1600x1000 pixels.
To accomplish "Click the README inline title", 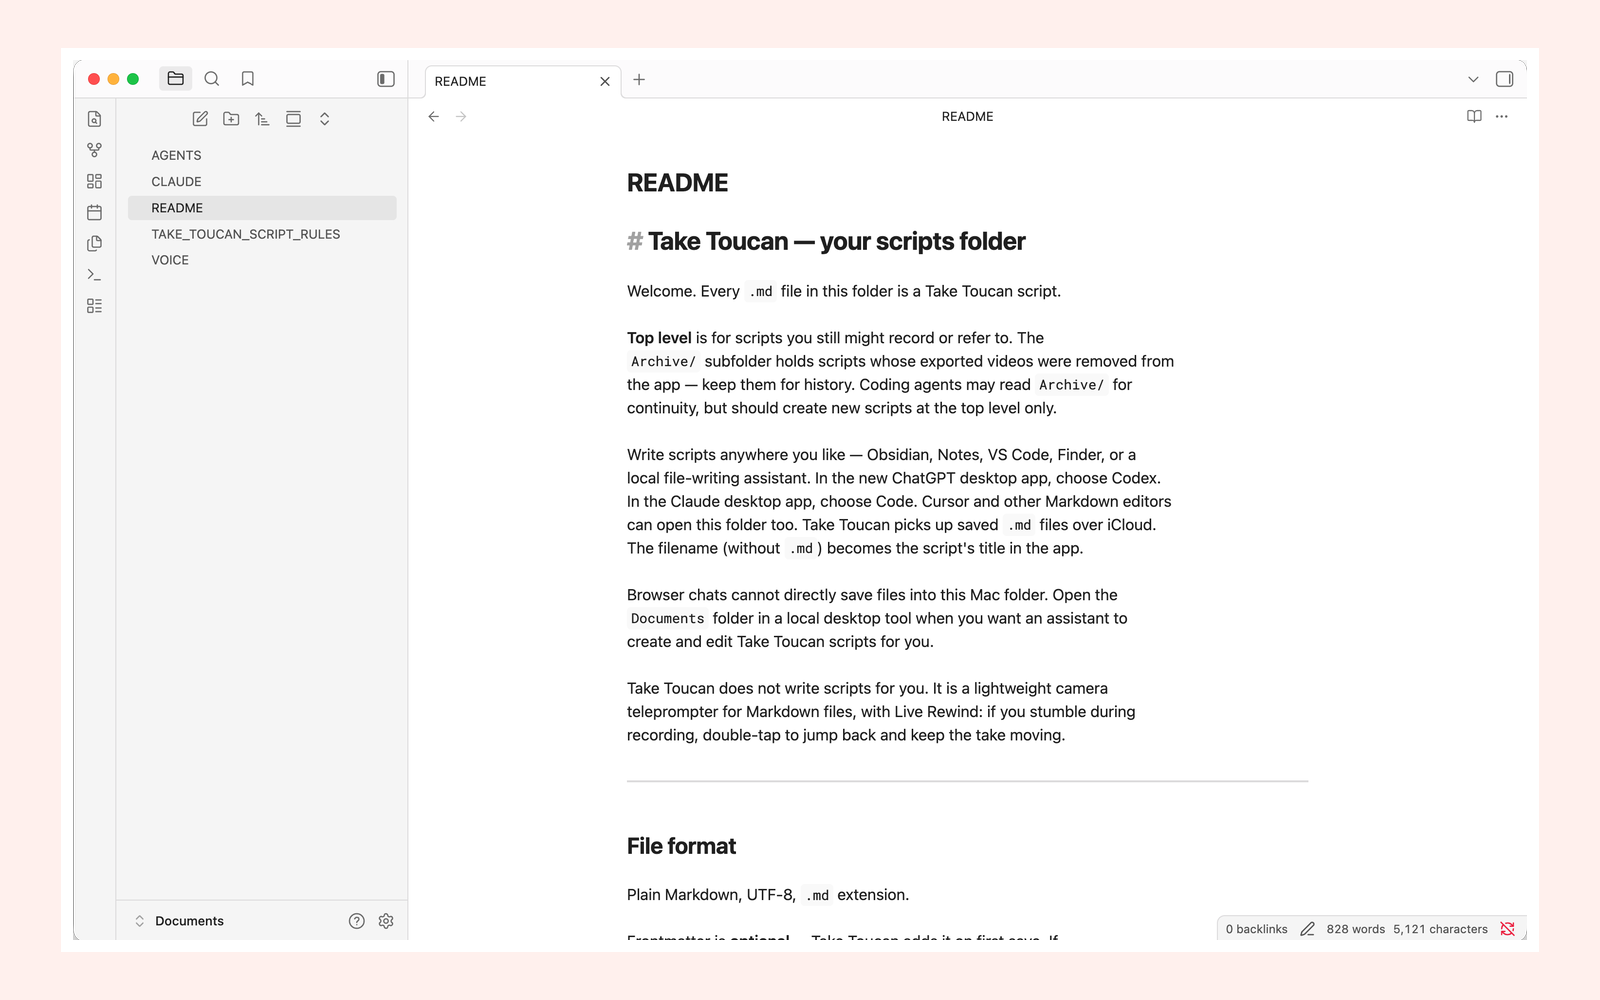I will pos(678,183).
